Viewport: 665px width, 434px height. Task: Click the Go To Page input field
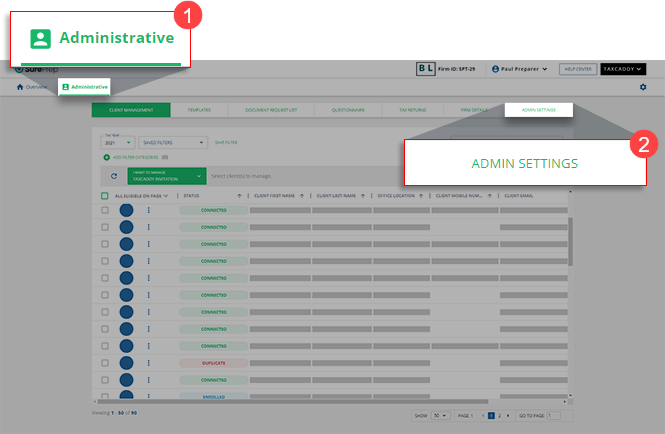554,414
